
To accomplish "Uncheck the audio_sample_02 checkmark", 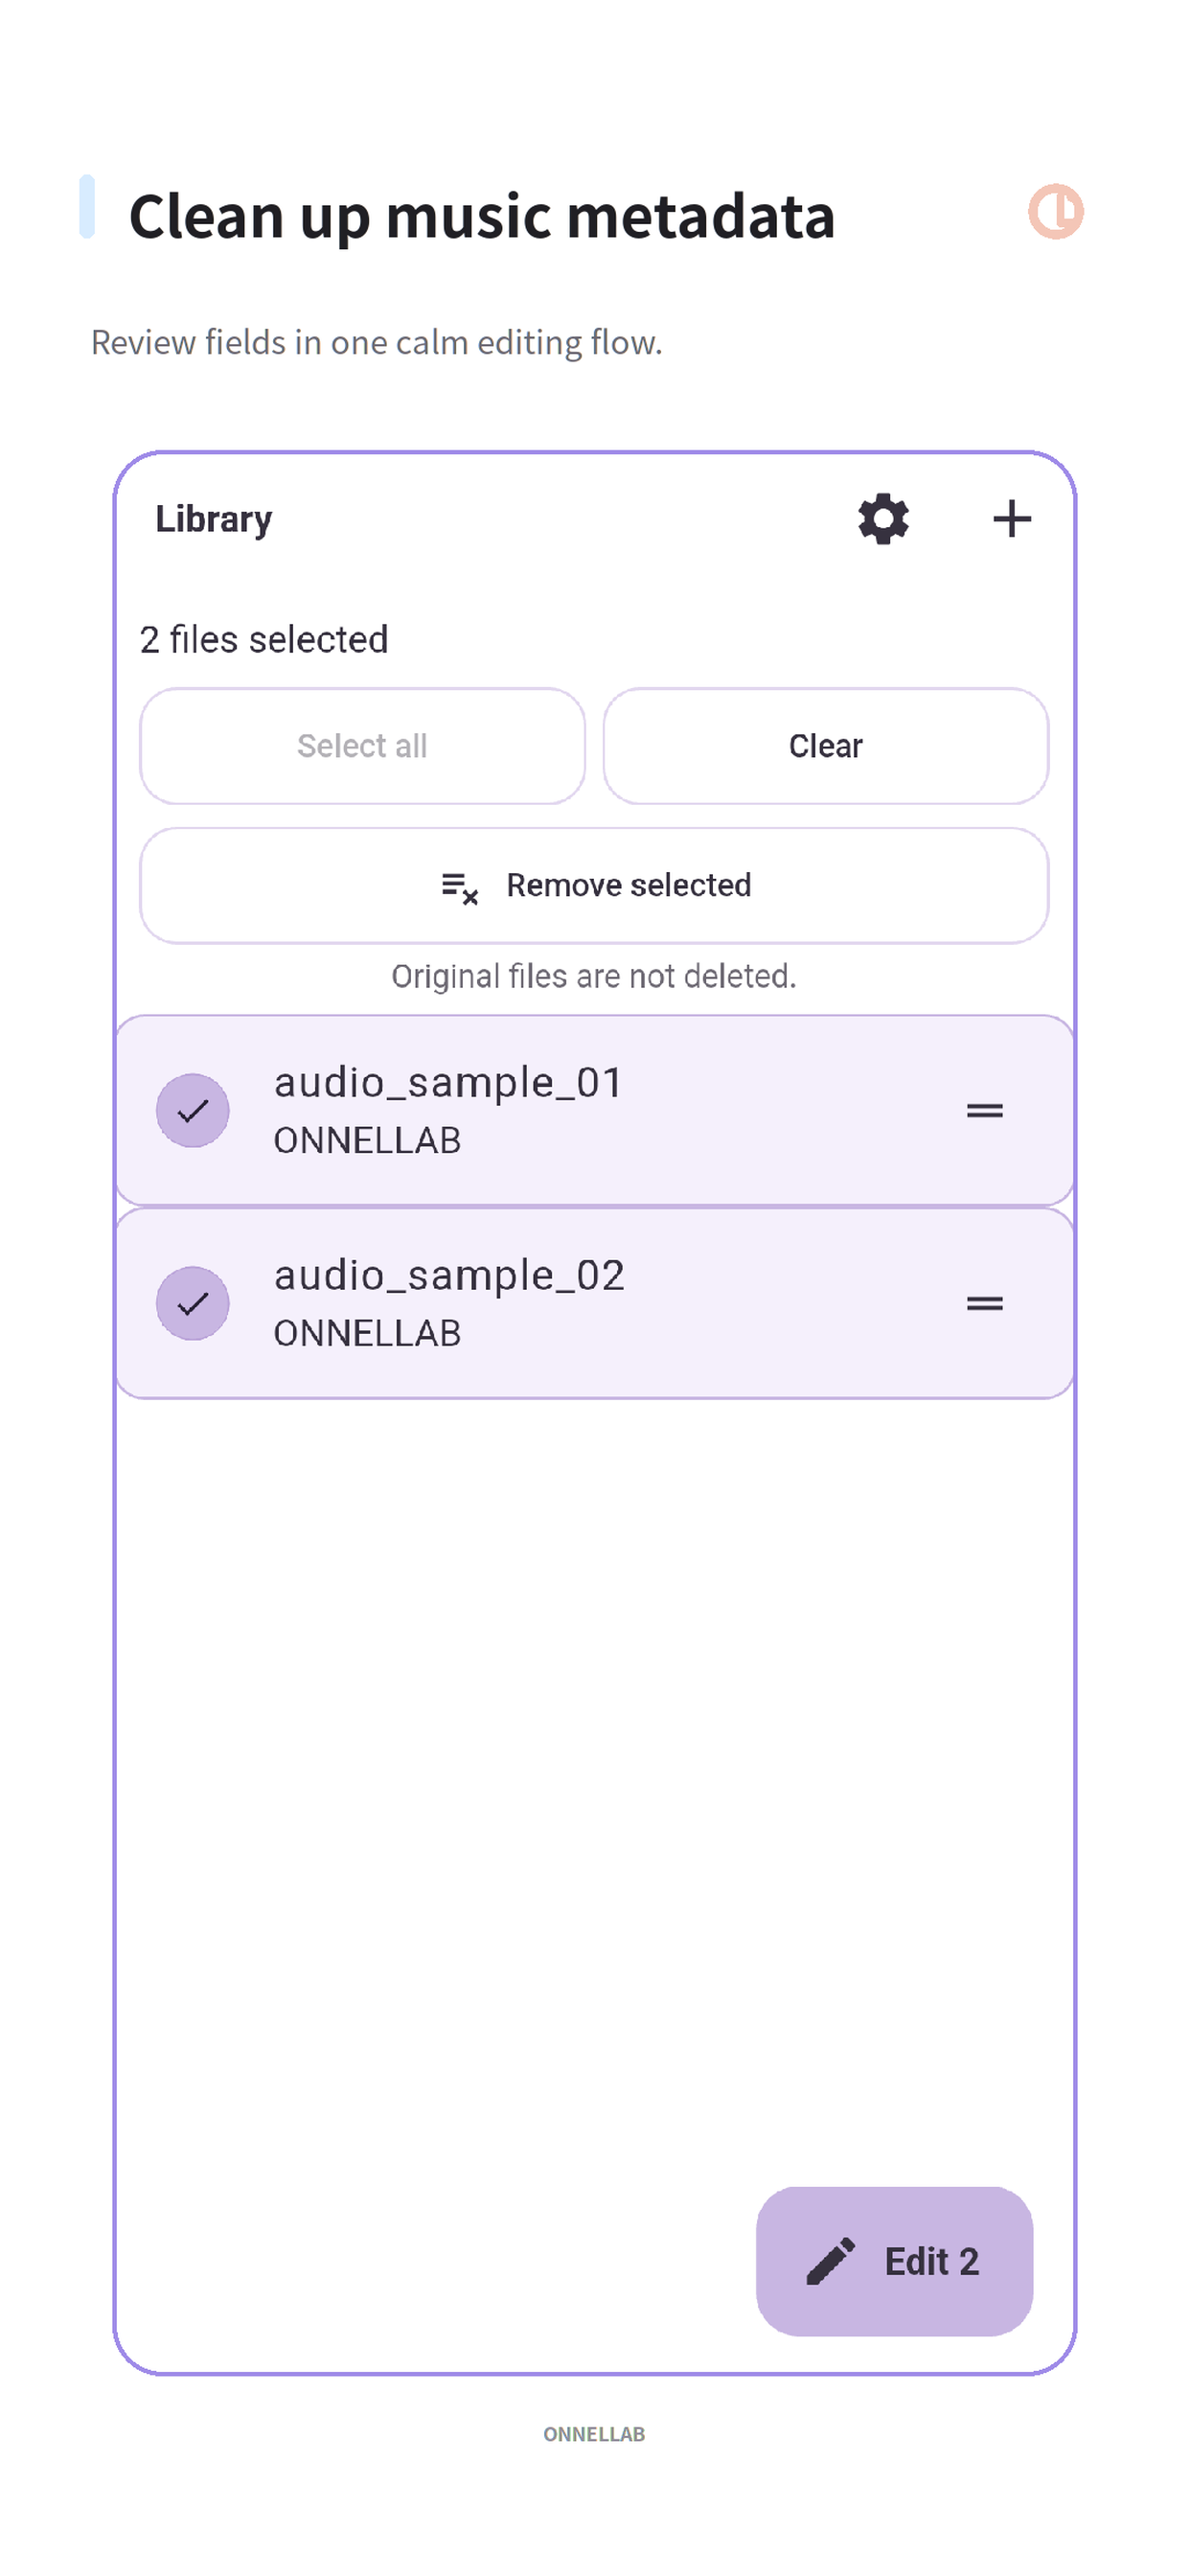I will tap(192, 1303).
